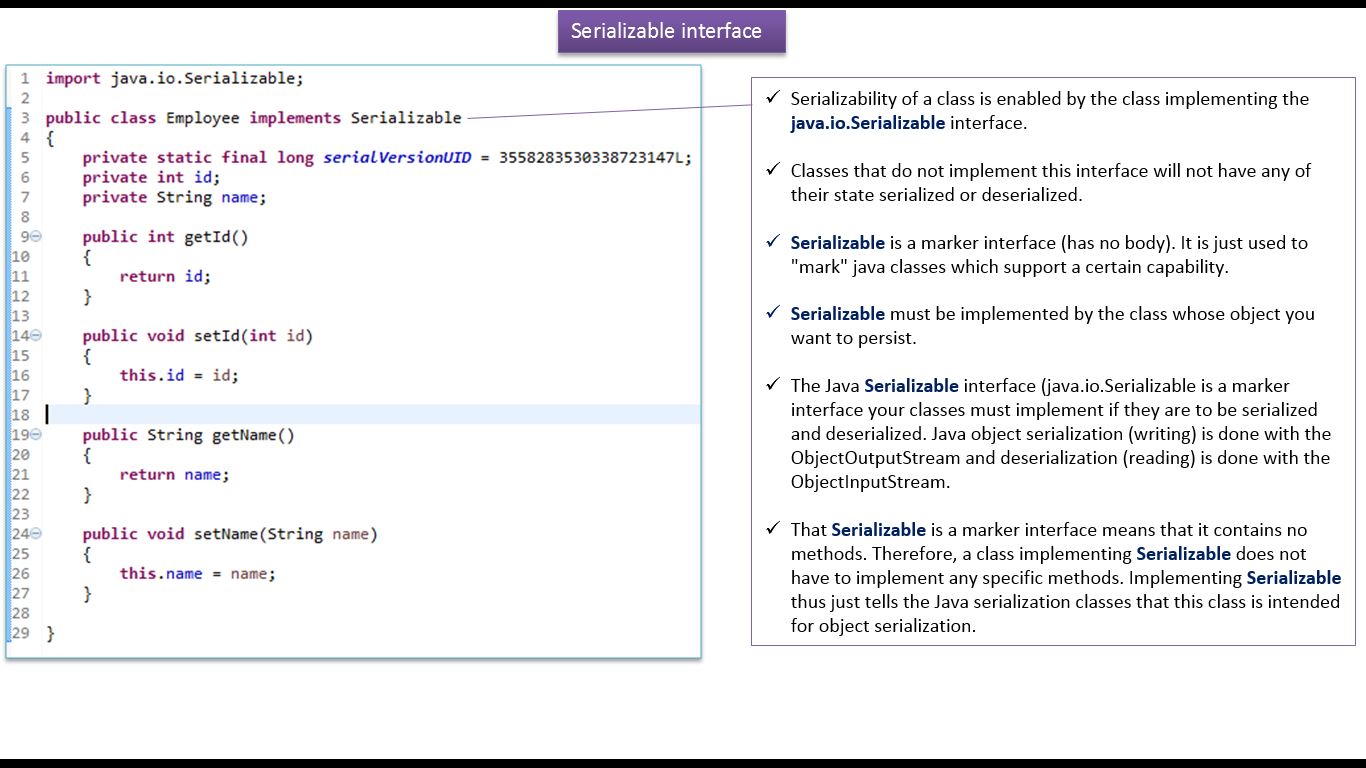Viewport: 1366px width, 768px height.
Task: Click 'implements' keyword on line 3
Action: click(x=295, y=118)
